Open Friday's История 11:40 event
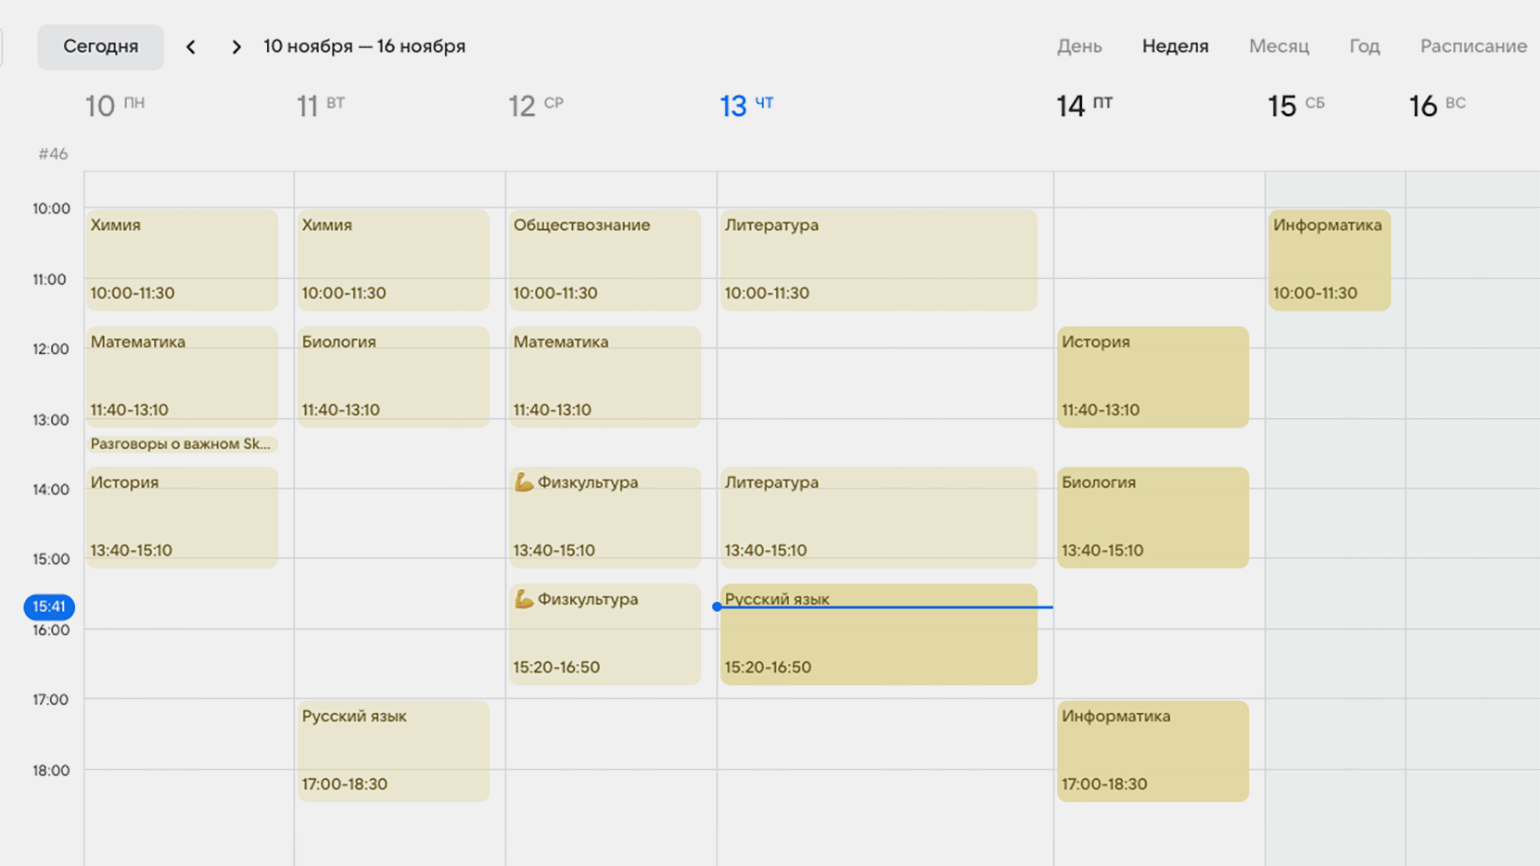This screenshot has width=1540, height=866. [1152, 377]
